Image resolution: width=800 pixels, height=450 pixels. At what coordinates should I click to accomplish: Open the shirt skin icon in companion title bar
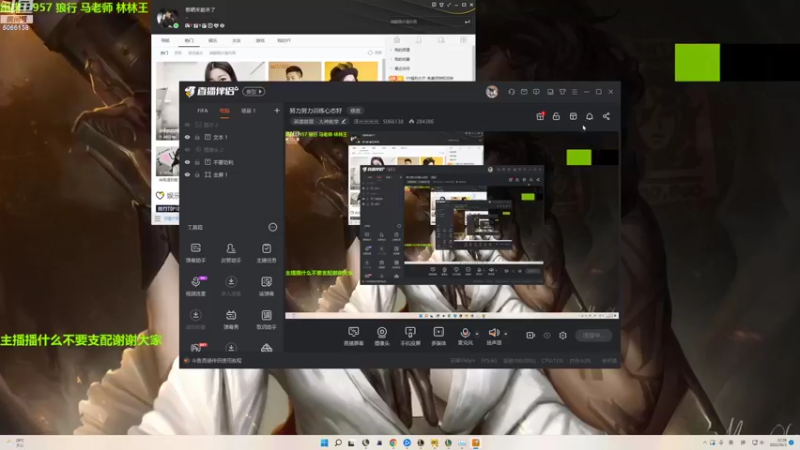pos(562,92)
